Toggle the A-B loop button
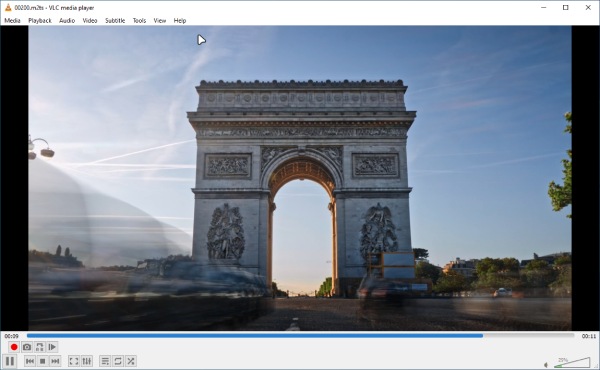 (40, 347)
